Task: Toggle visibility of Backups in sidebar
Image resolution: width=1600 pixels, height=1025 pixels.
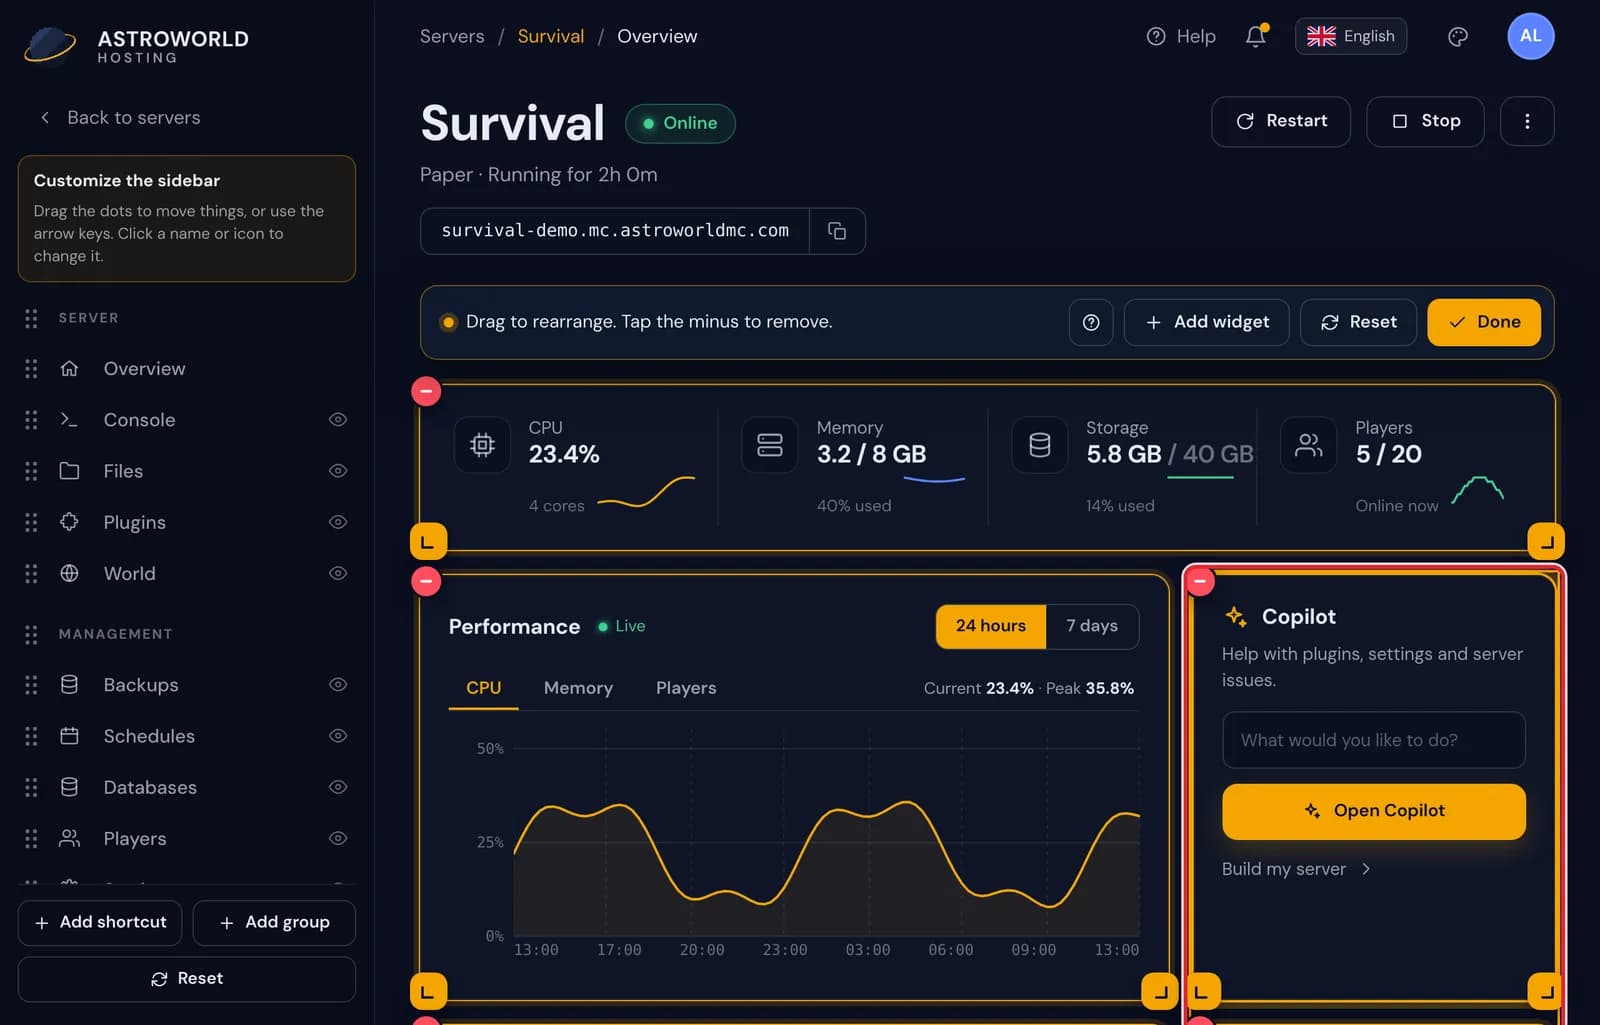Action: (x=338, y=685)
